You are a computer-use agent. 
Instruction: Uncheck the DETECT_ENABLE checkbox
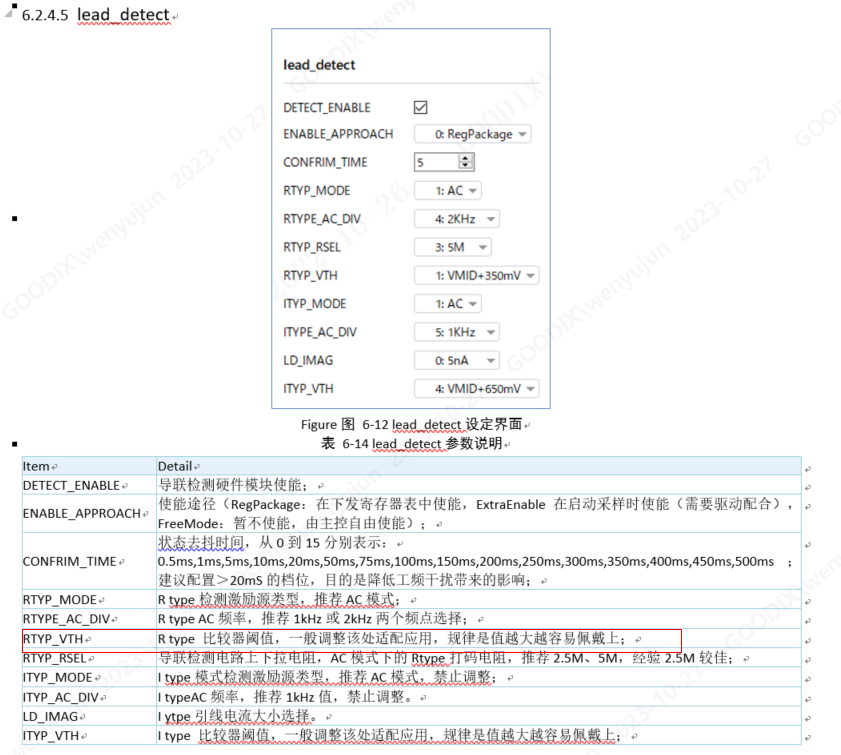421,107
